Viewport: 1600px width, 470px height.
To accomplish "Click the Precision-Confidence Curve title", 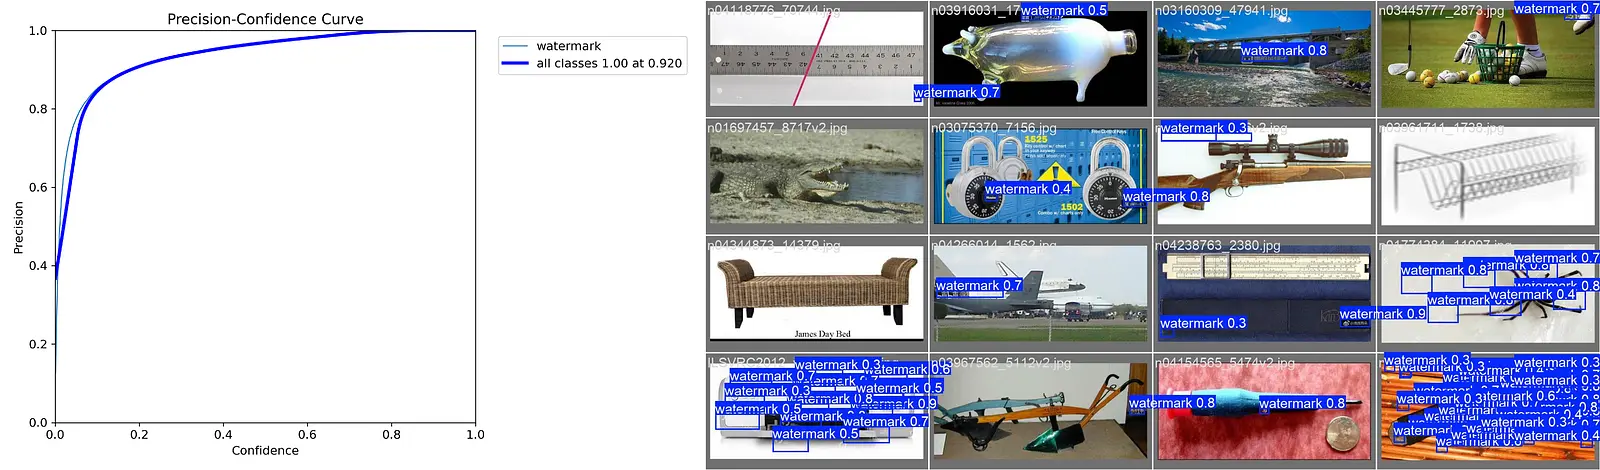I will coord(265,19).
